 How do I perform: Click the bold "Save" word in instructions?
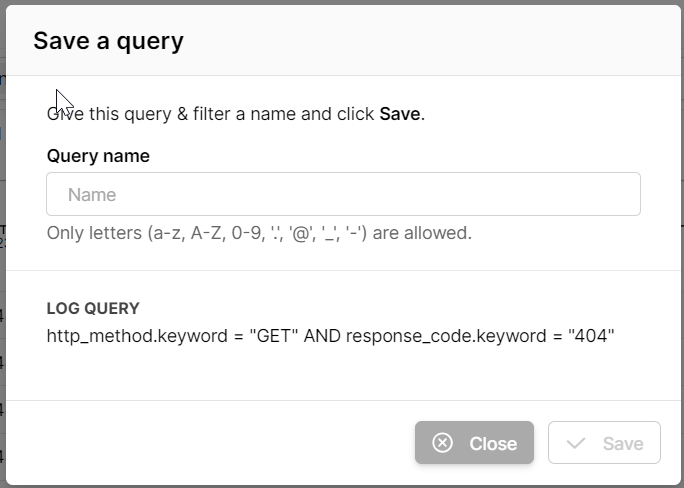[400, 114]
